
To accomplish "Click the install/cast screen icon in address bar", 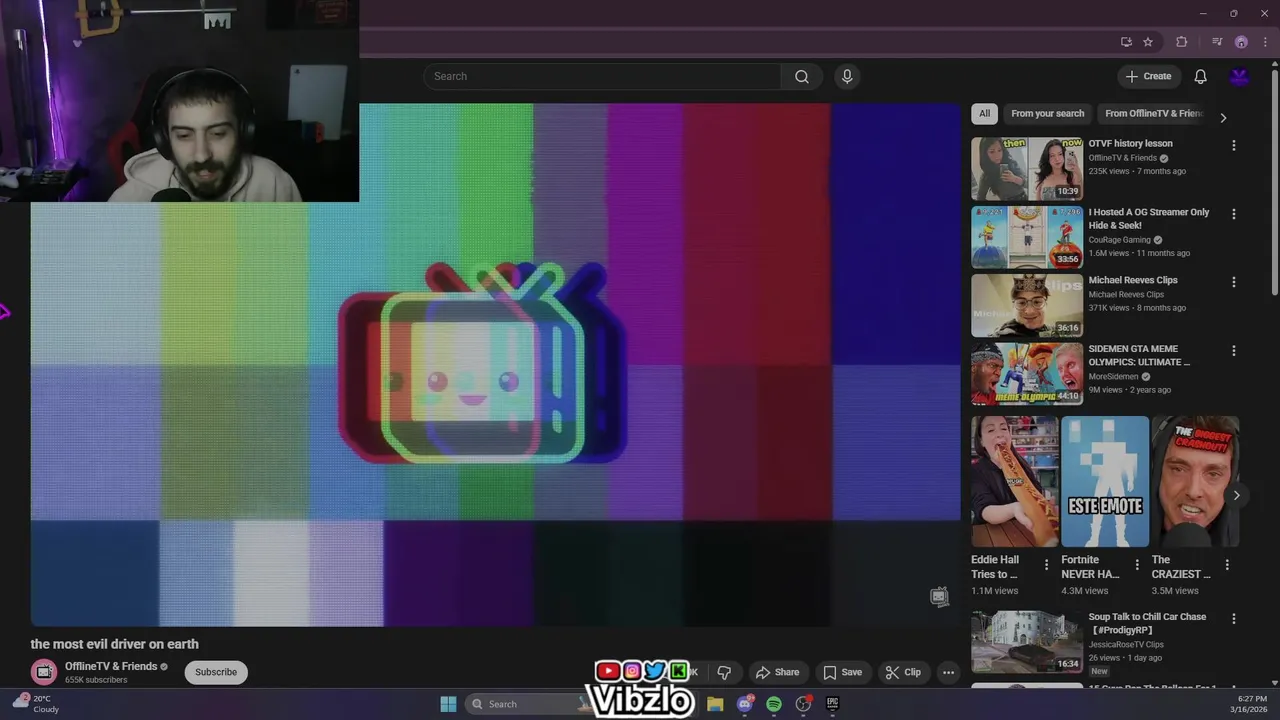I will (1126, 42).
